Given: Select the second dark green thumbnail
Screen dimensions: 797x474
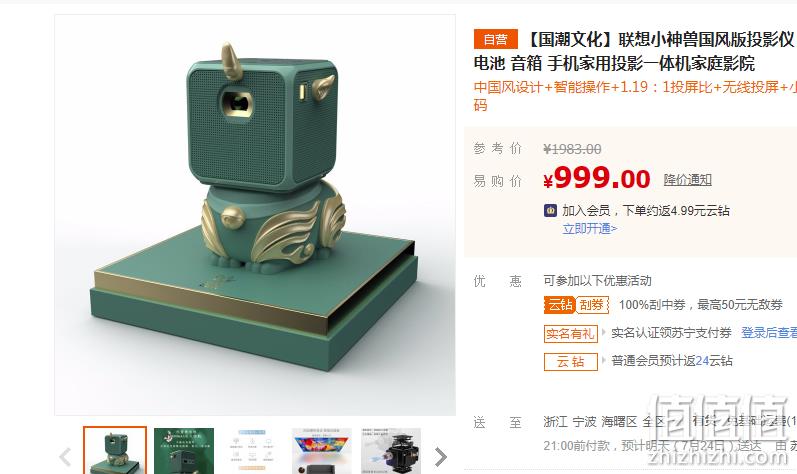Looking at the screenshot, I should 184,451.
